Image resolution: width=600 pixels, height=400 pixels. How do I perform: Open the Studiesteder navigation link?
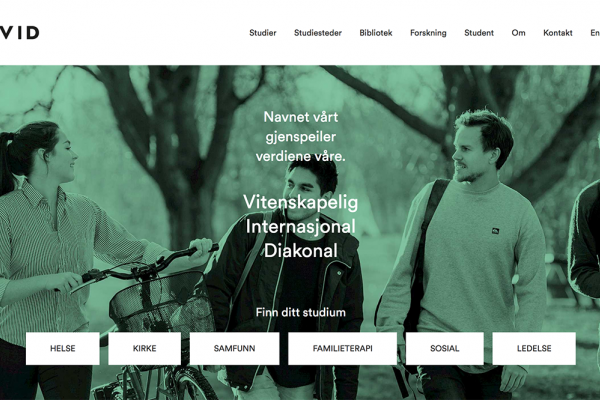[318, 33]
